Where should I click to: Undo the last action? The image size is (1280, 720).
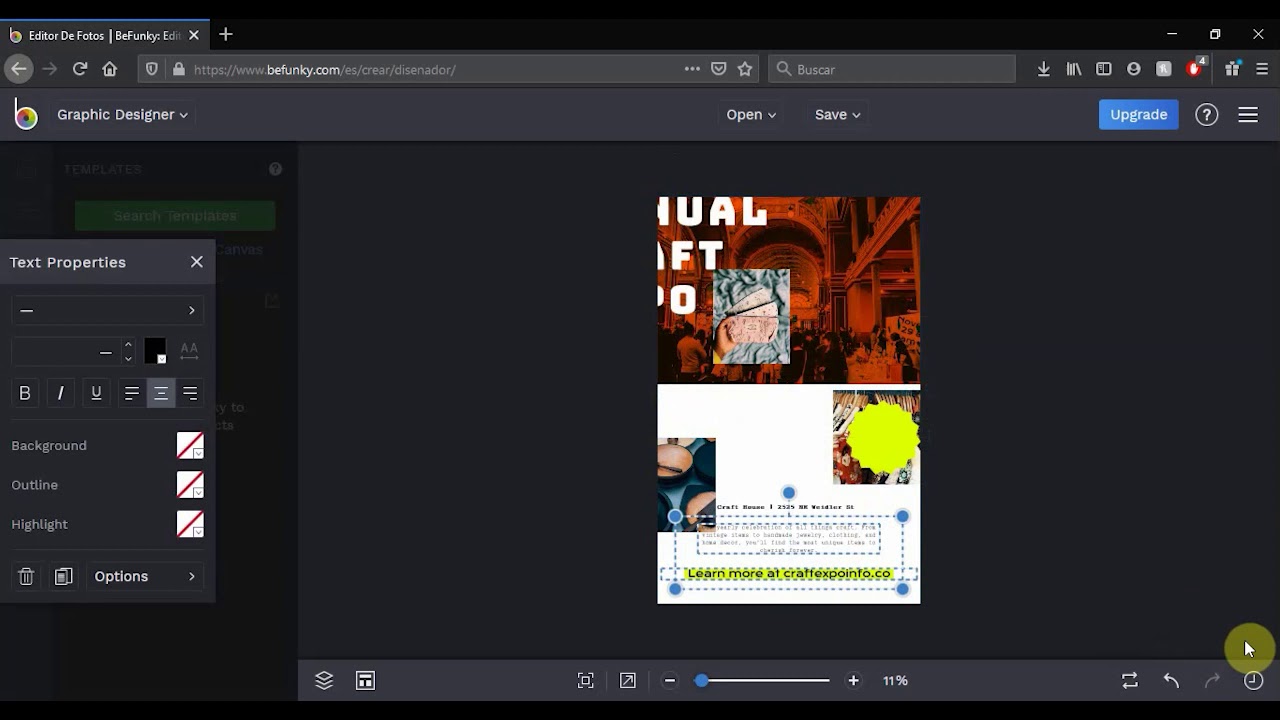coord(1171,680)
